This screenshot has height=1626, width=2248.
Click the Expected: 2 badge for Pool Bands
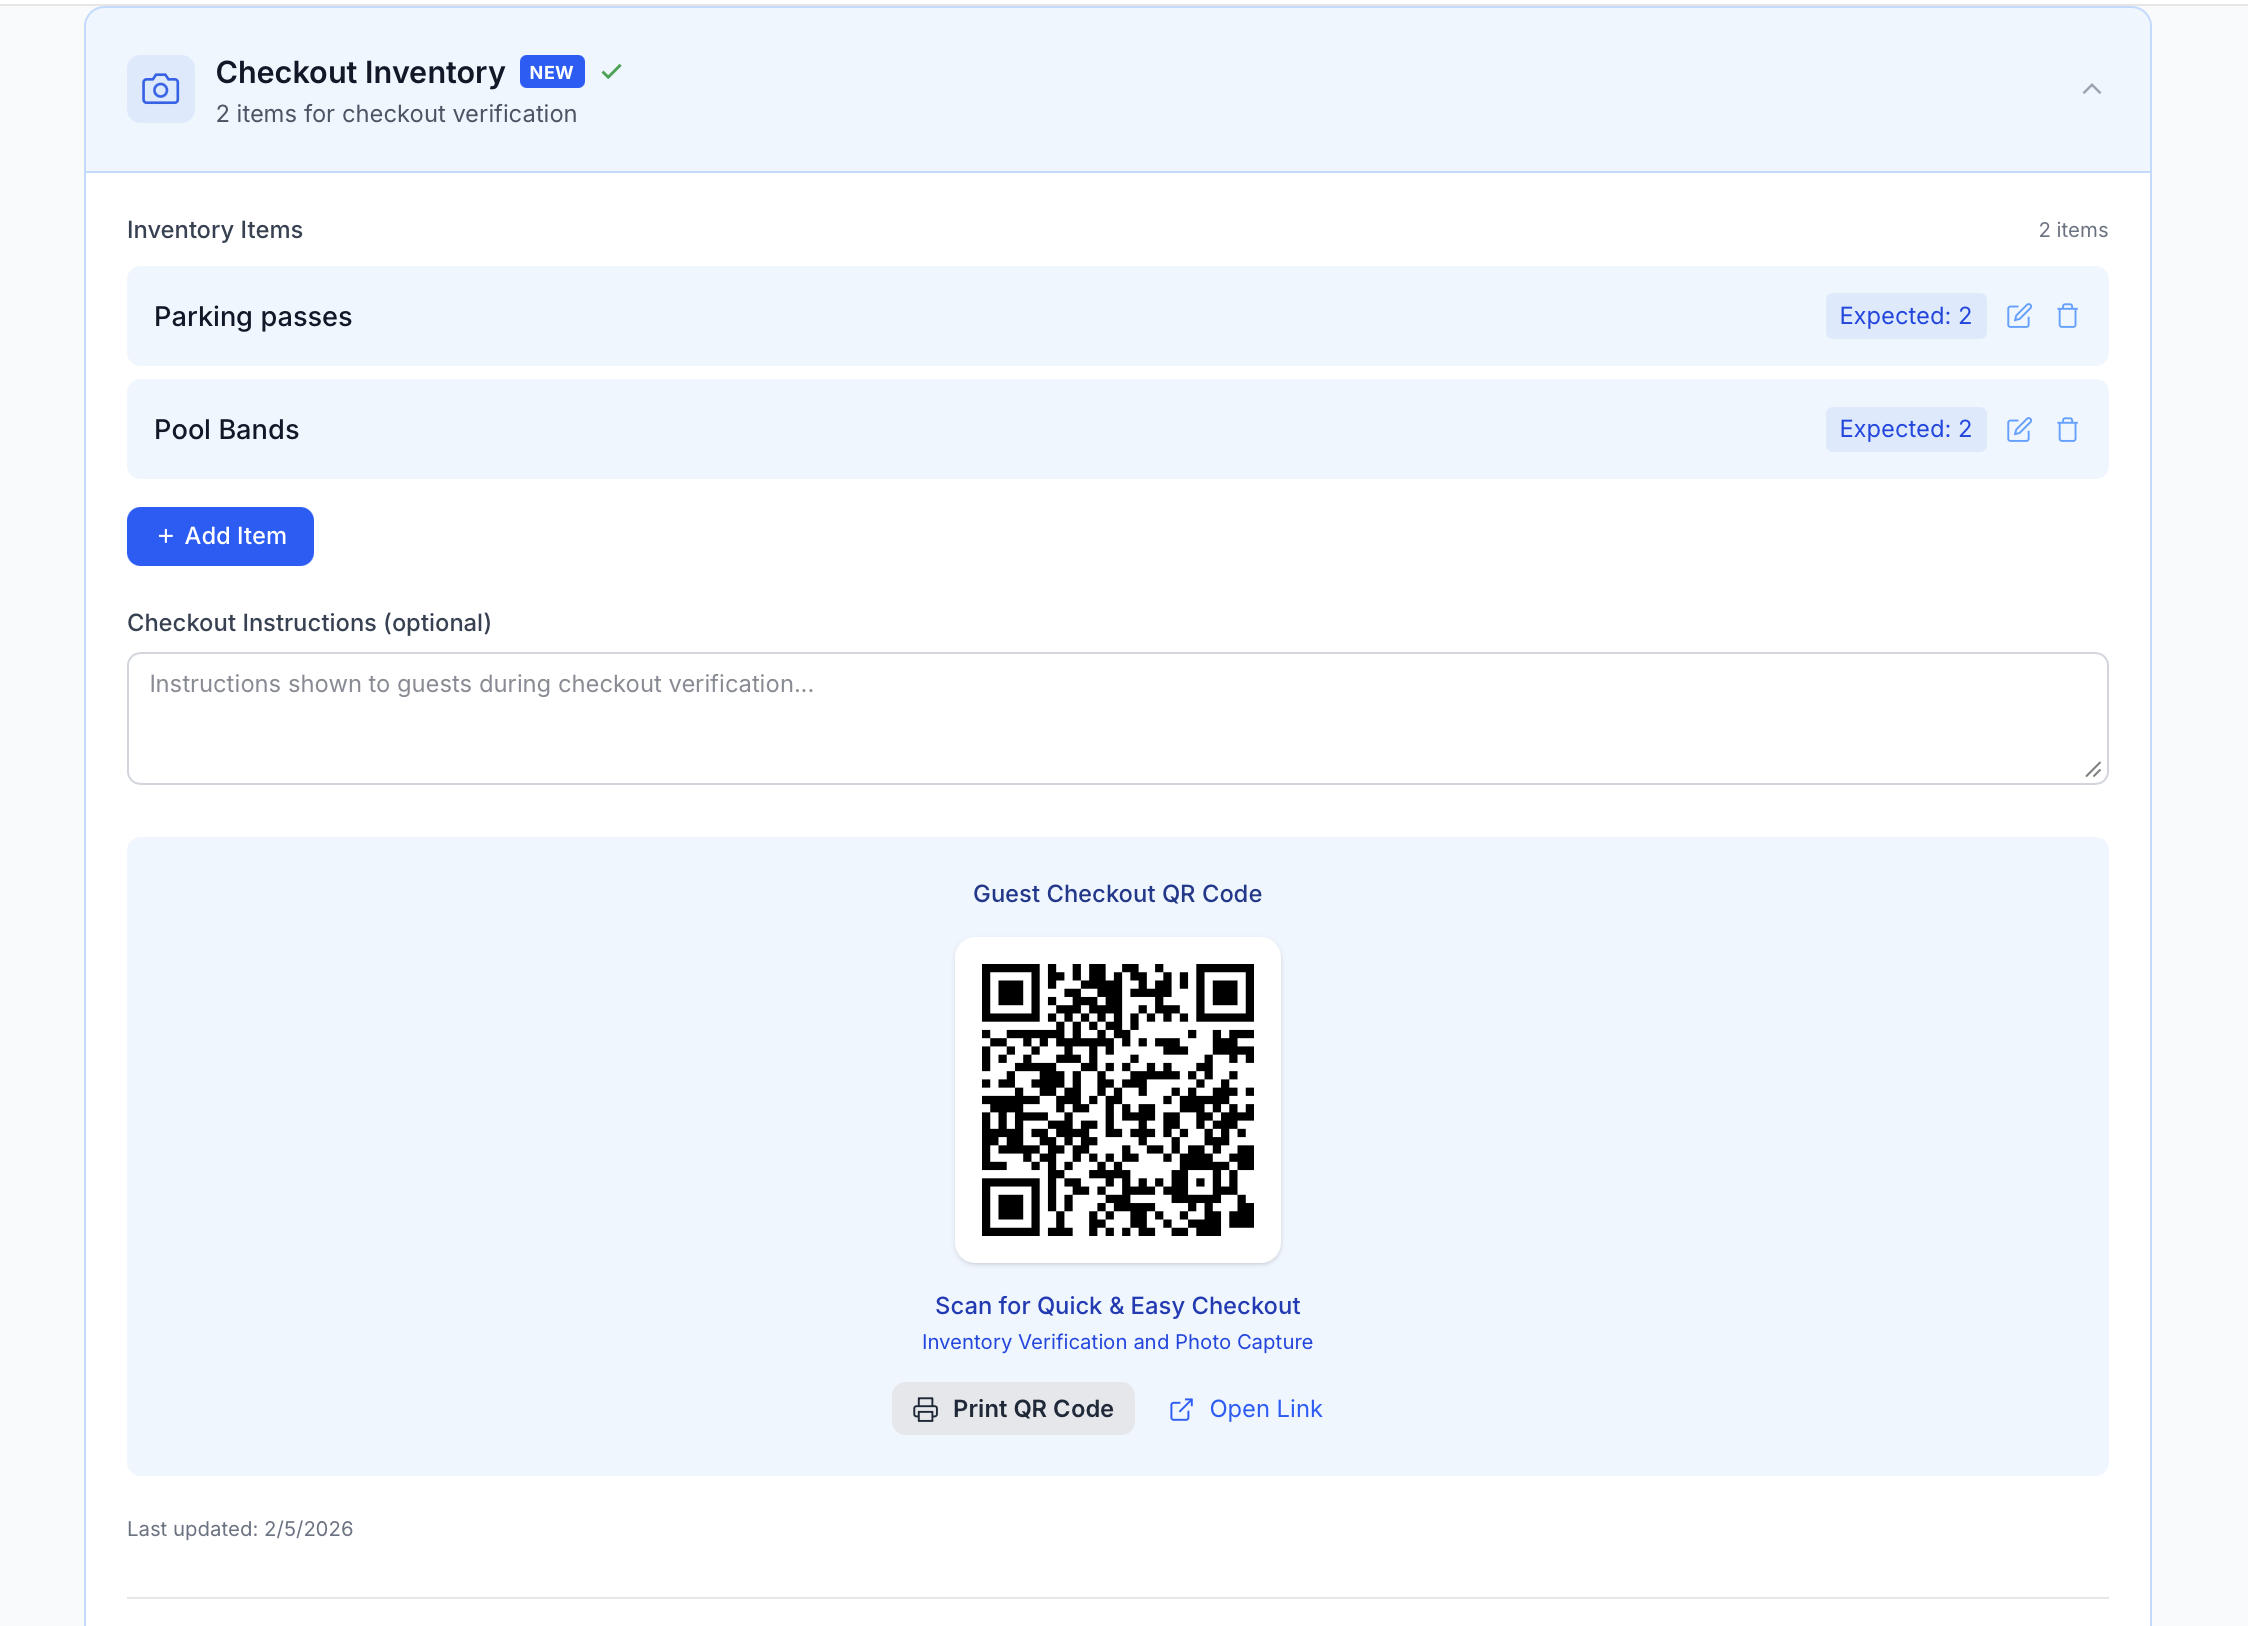pos(1905,429)
